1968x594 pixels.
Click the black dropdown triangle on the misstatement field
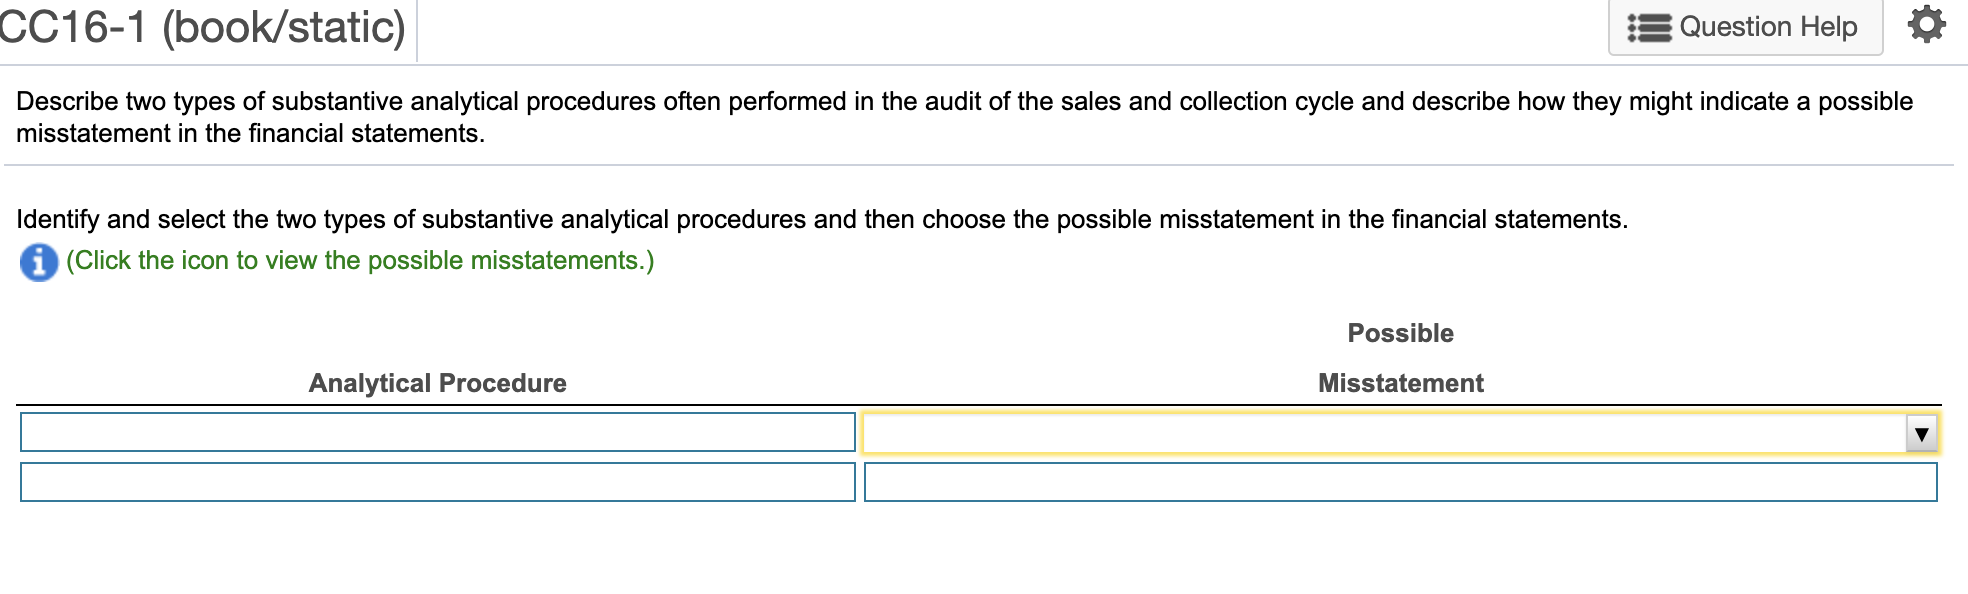click(x=1921, y=433)
